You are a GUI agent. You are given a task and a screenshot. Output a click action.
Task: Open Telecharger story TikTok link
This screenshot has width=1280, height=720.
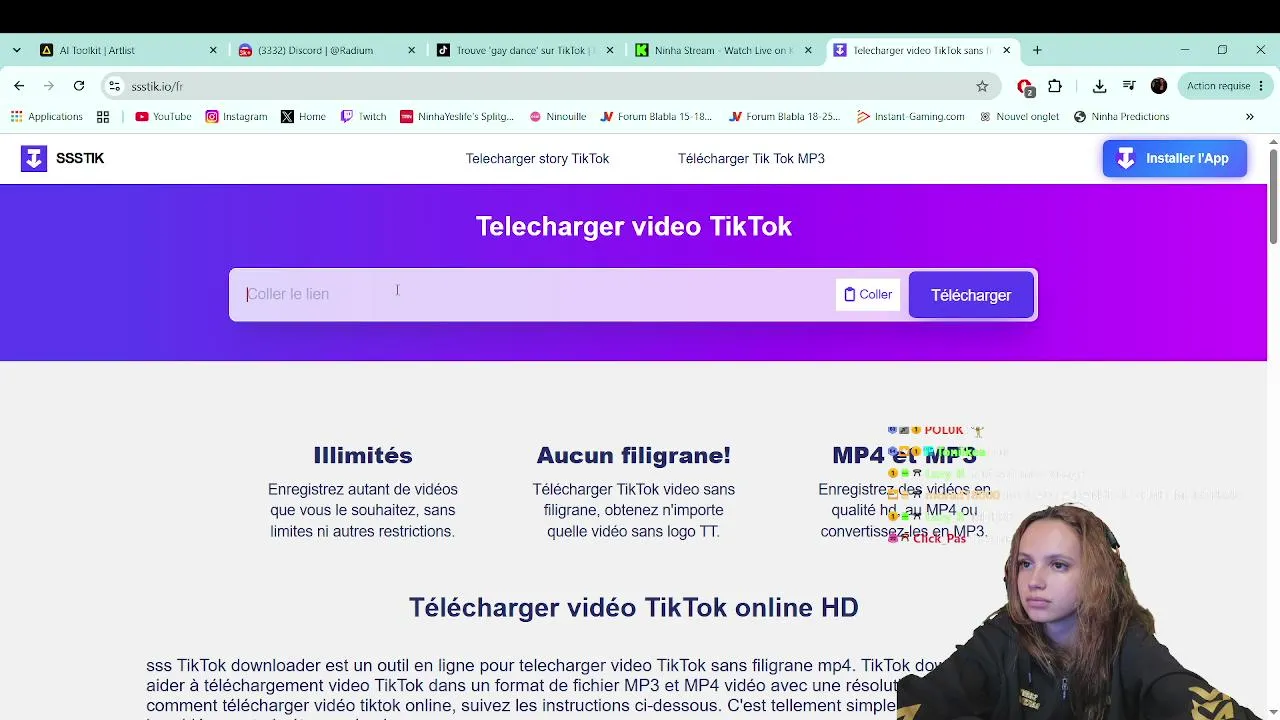(537, 158)
